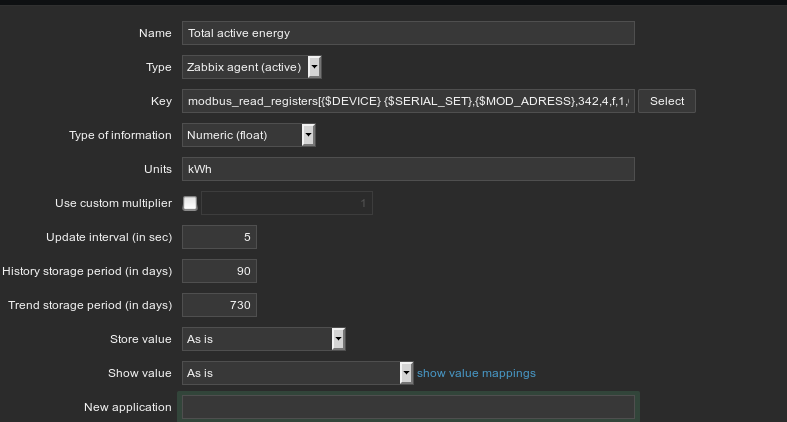Focus the Units field containing kWh
787x422 pixels.
pos(408,169)
